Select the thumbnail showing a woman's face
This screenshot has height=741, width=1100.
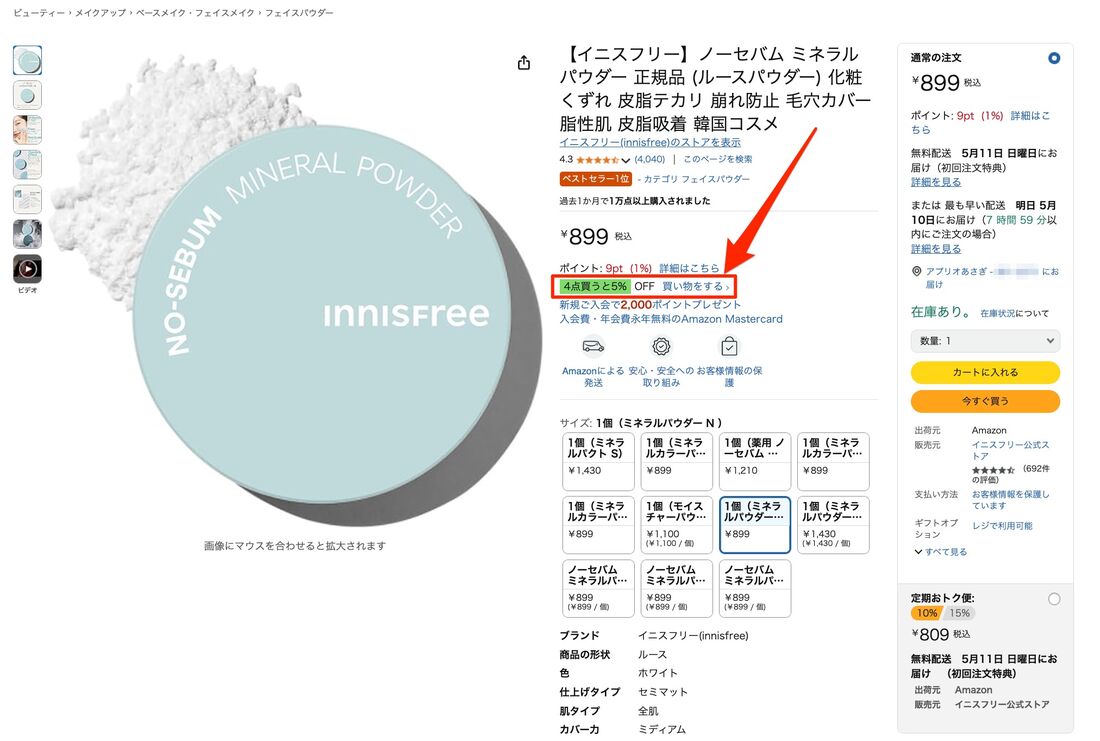[27, 130]
